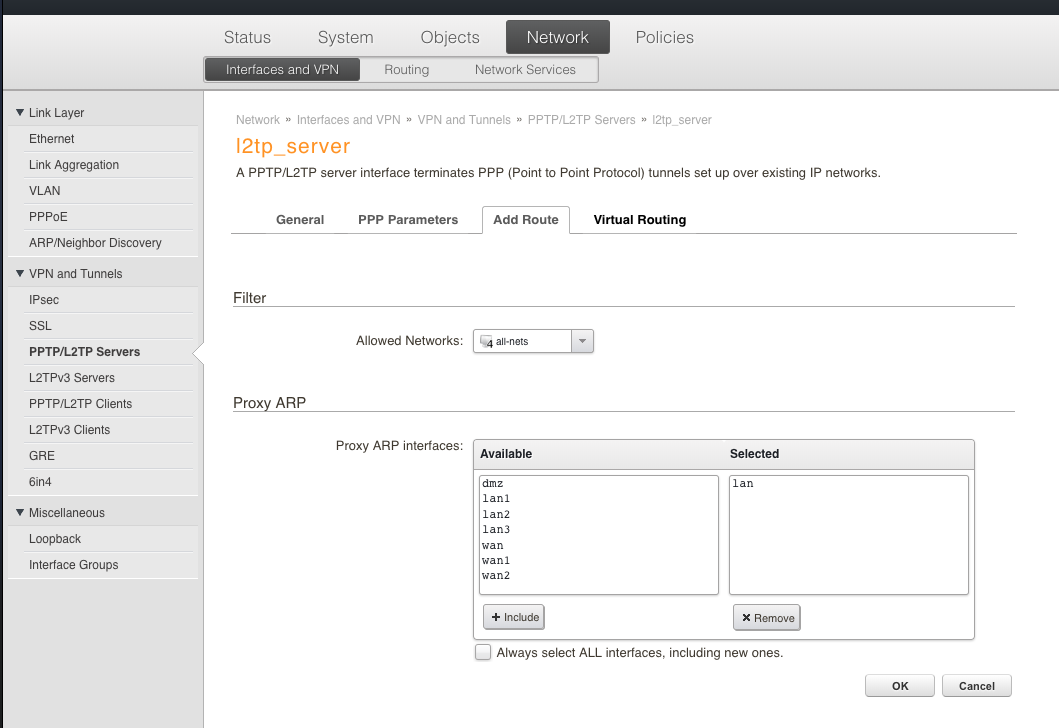Click the all-nets network icon in Allowed Networks
Viewport: 1059px width, 728px height.
486,342
